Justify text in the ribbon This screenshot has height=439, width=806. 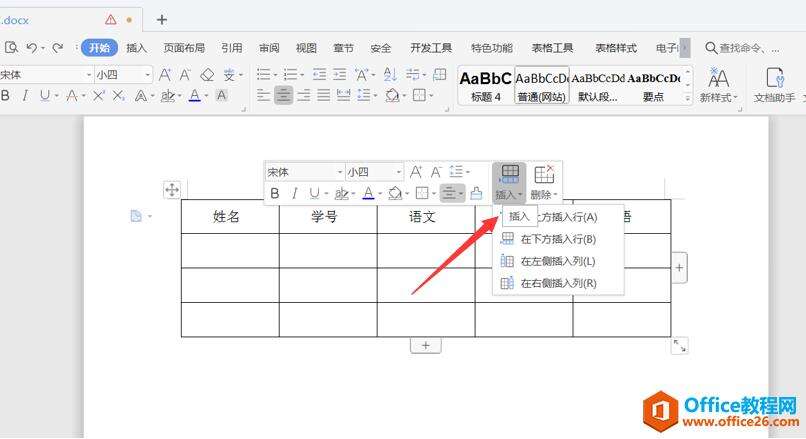[x=323, y=96]
